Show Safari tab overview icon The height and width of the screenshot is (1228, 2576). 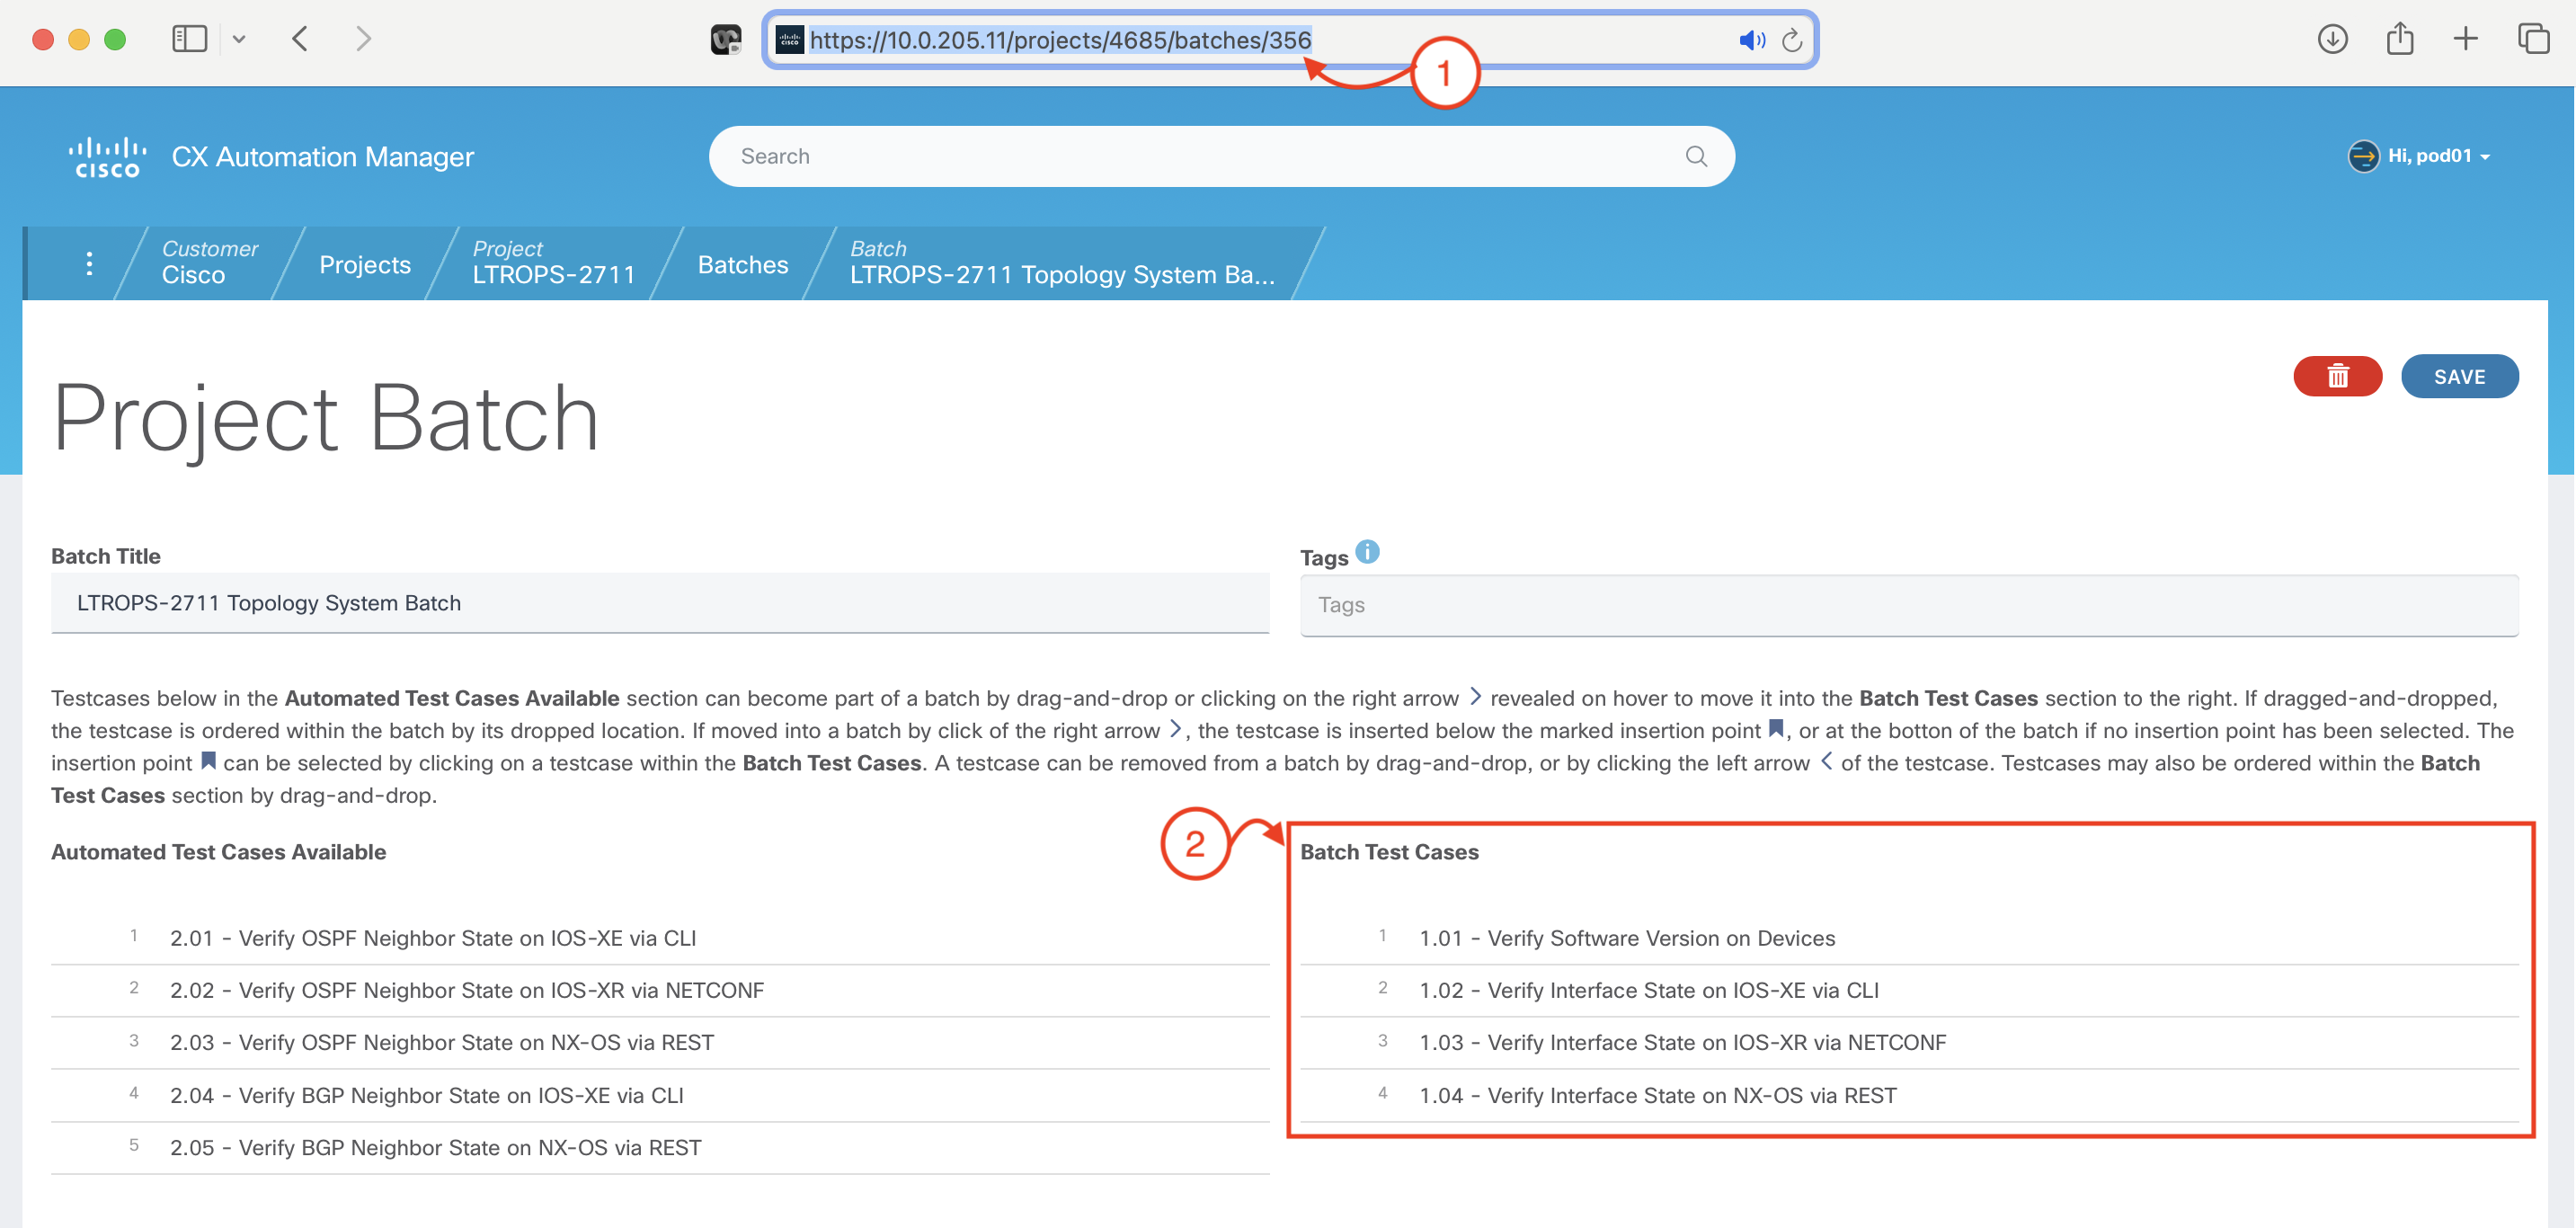[2532, 39]
